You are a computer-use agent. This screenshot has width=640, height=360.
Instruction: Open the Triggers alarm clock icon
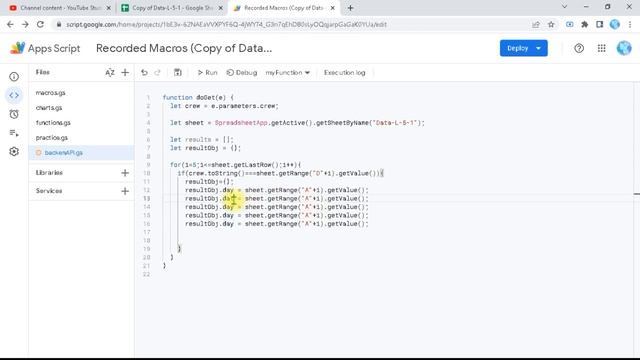(x=14, y=114)
